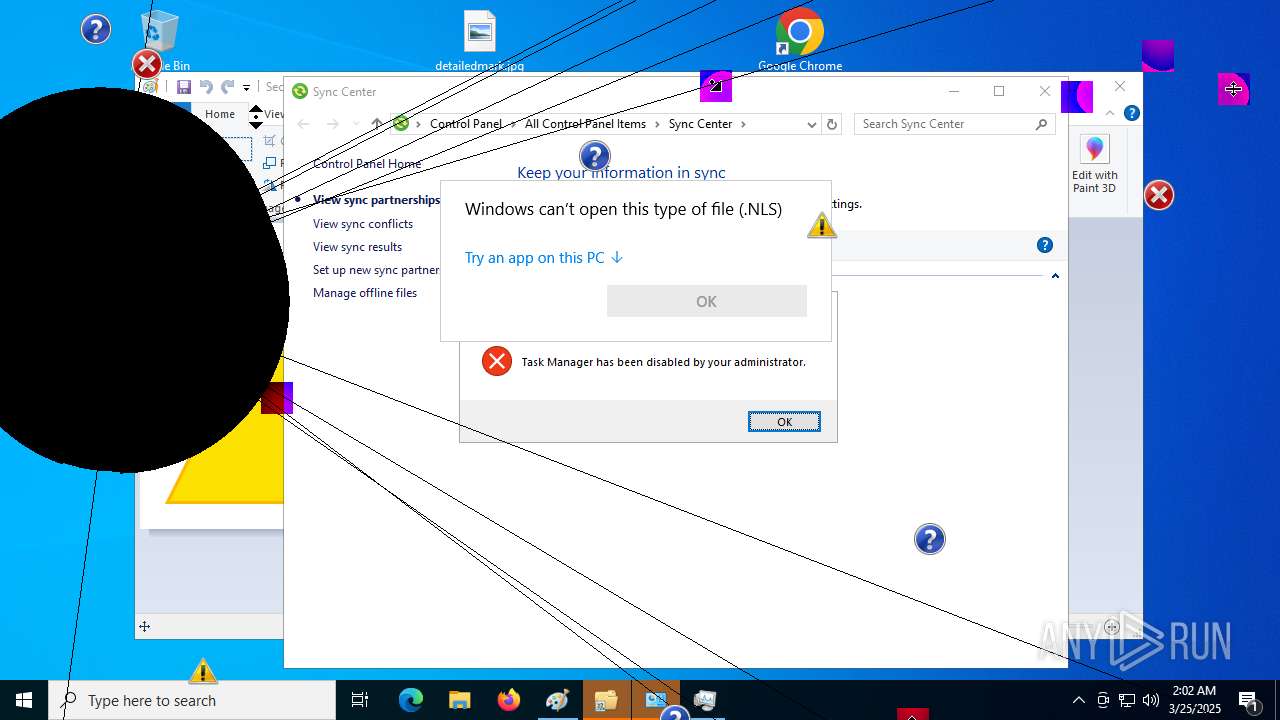This screenshot has width=1280, height=720.
Task: Open Customize Quick Access Toolbar dropdown in Paint
Action: click(x=246, y=88)
